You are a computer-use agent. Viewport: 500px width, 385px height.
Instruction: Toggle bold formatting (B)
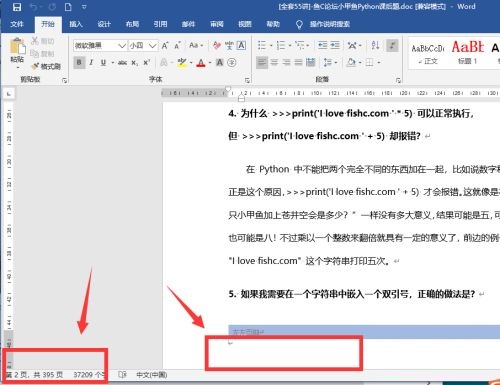tap(79, 62)
